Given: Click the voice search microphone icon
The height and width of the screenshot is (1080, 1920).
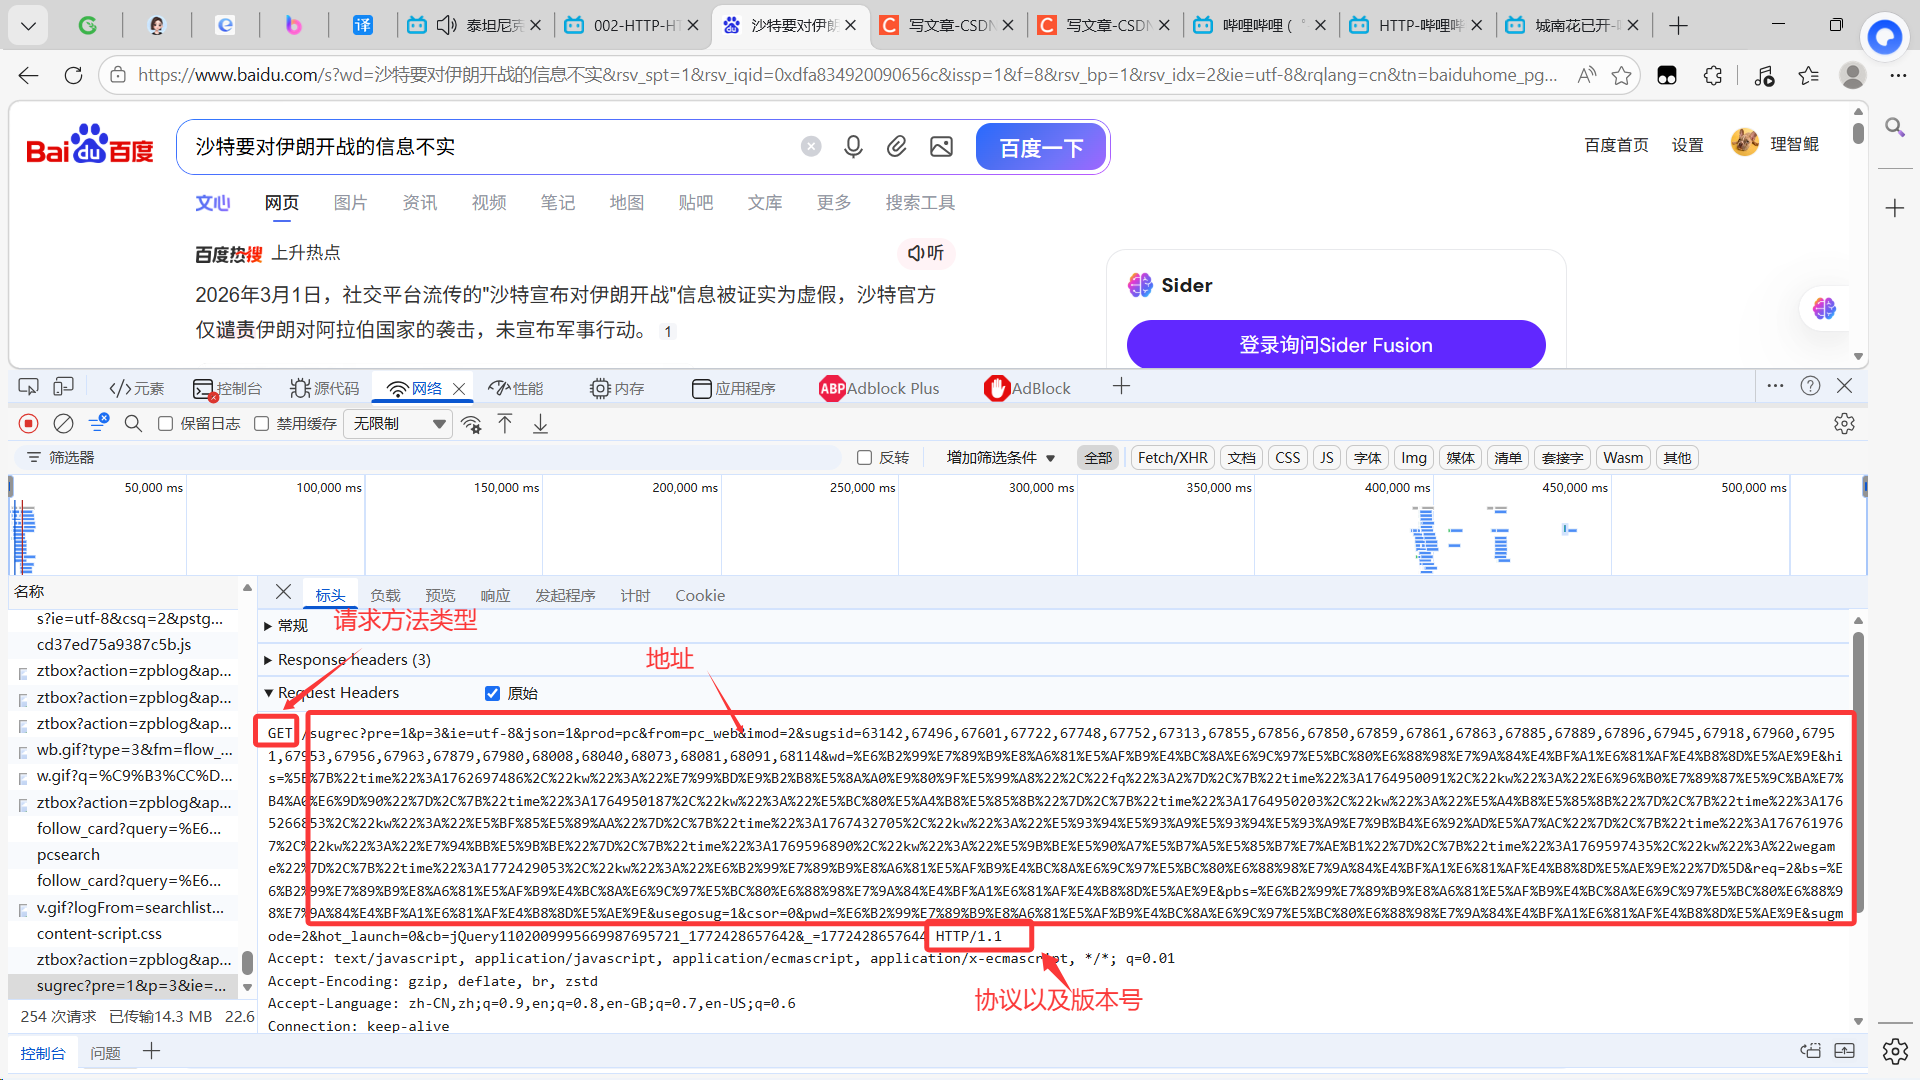Looking at the screenshot, I should [853, 147].
